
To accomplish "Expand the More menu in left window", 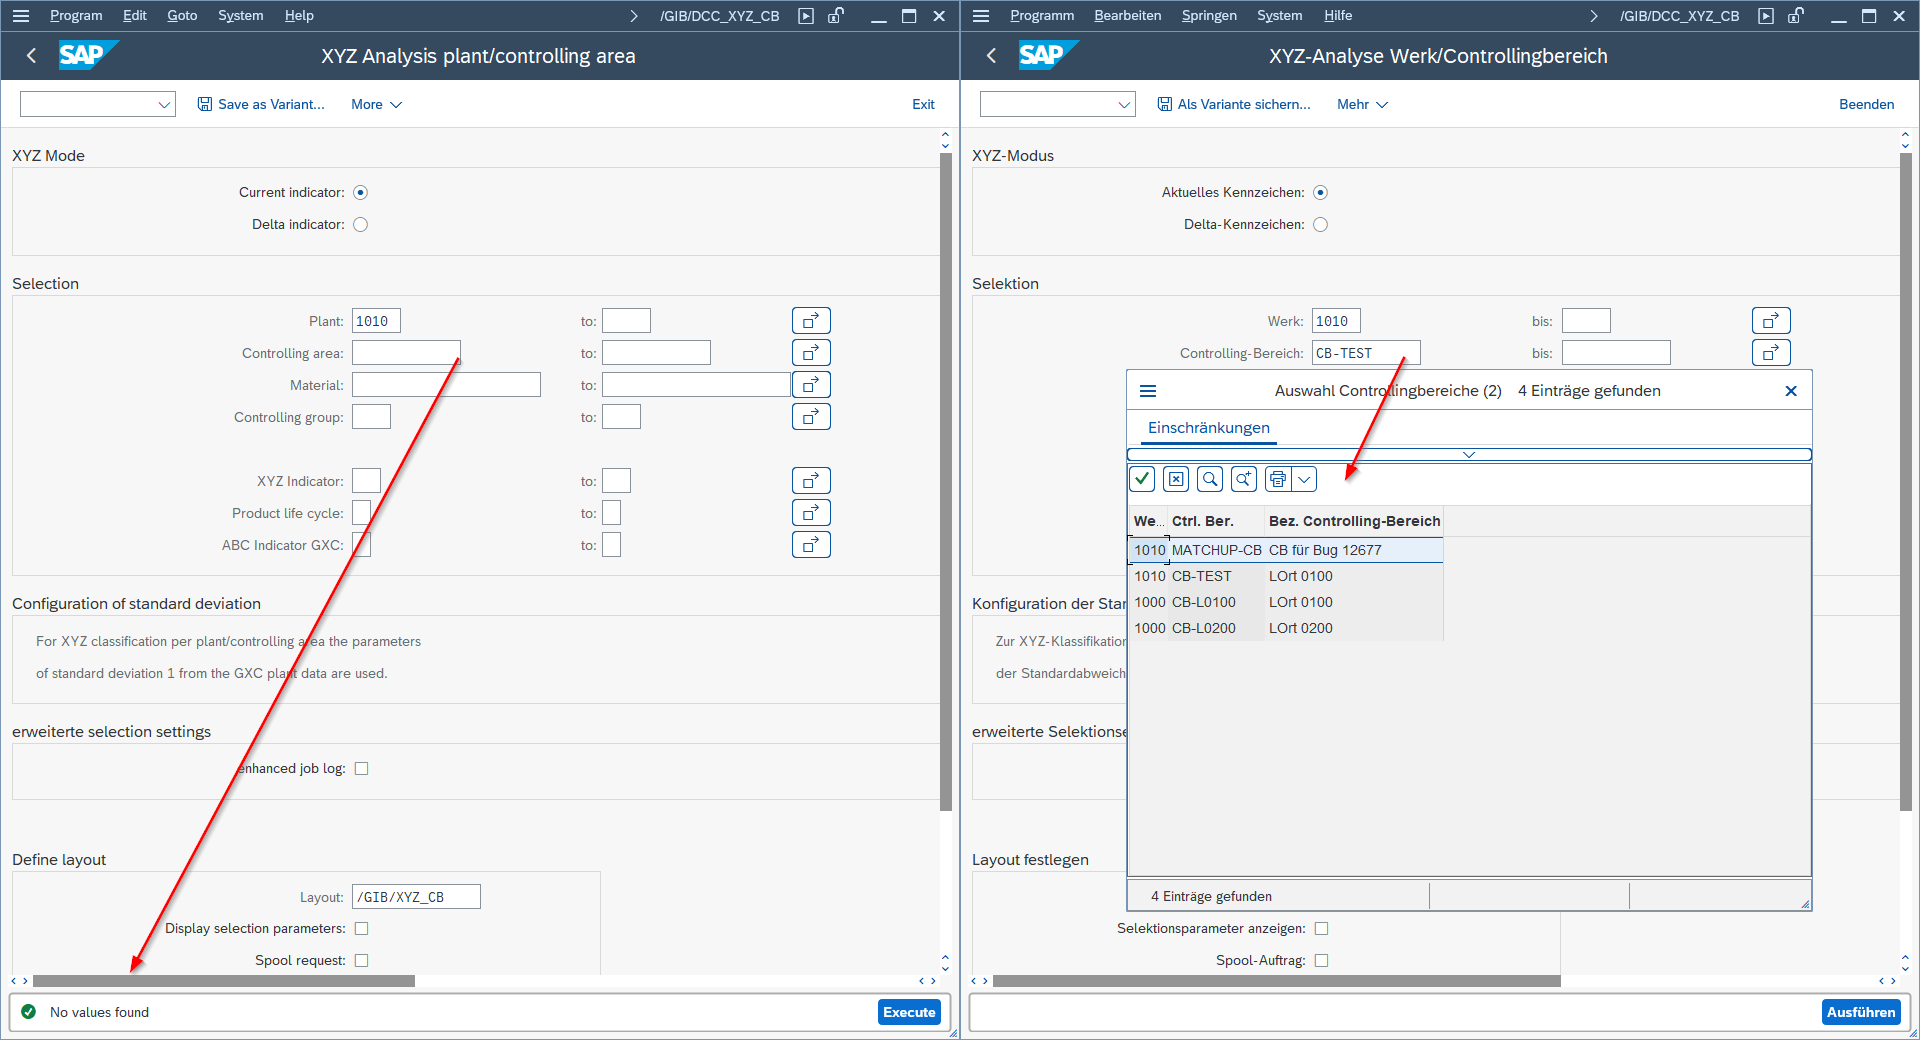I will (376, 104).
